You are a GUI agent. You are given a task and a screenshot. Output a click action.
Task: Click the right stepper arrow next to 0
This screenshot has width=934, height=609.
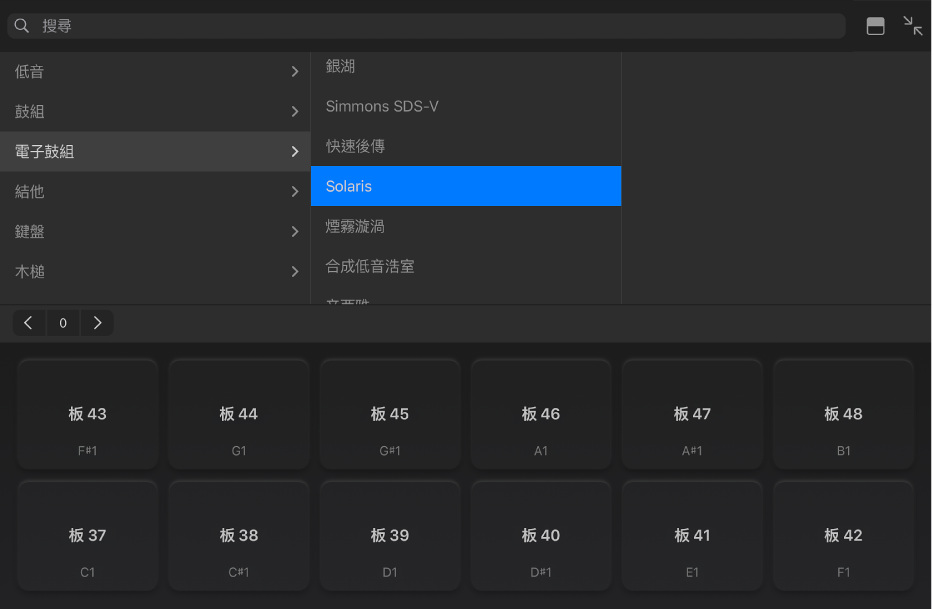point(97,322)
